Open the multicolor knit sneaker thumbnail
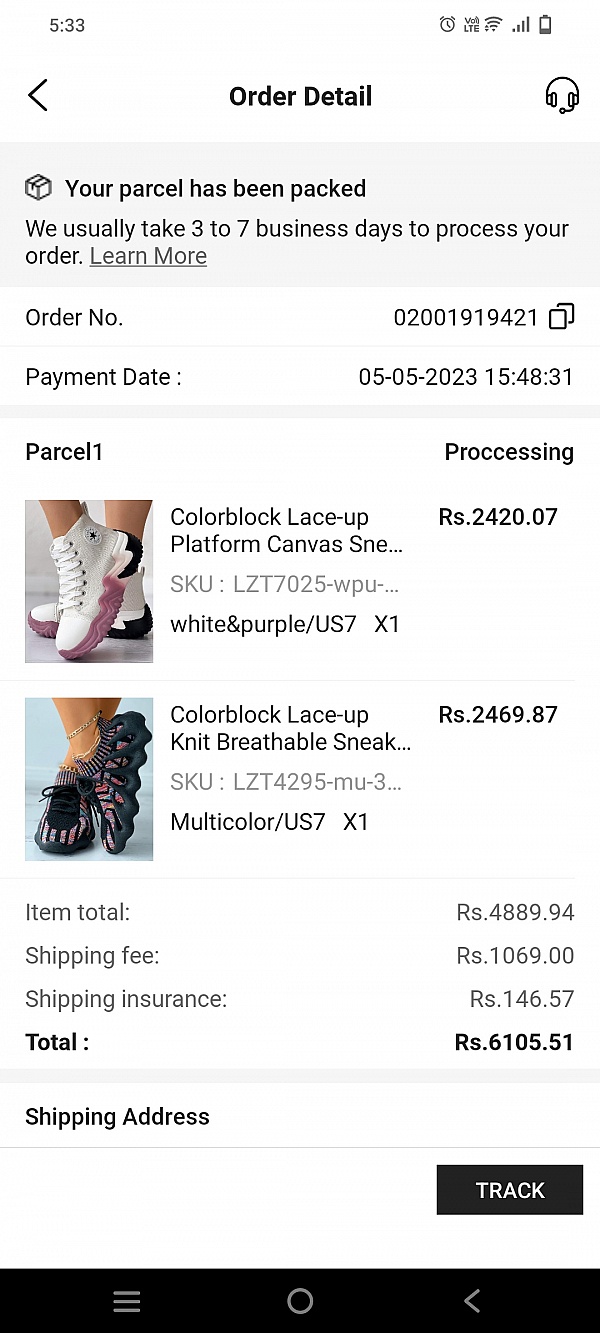The width and height of the screenshot is (600, 1333). 89,779
